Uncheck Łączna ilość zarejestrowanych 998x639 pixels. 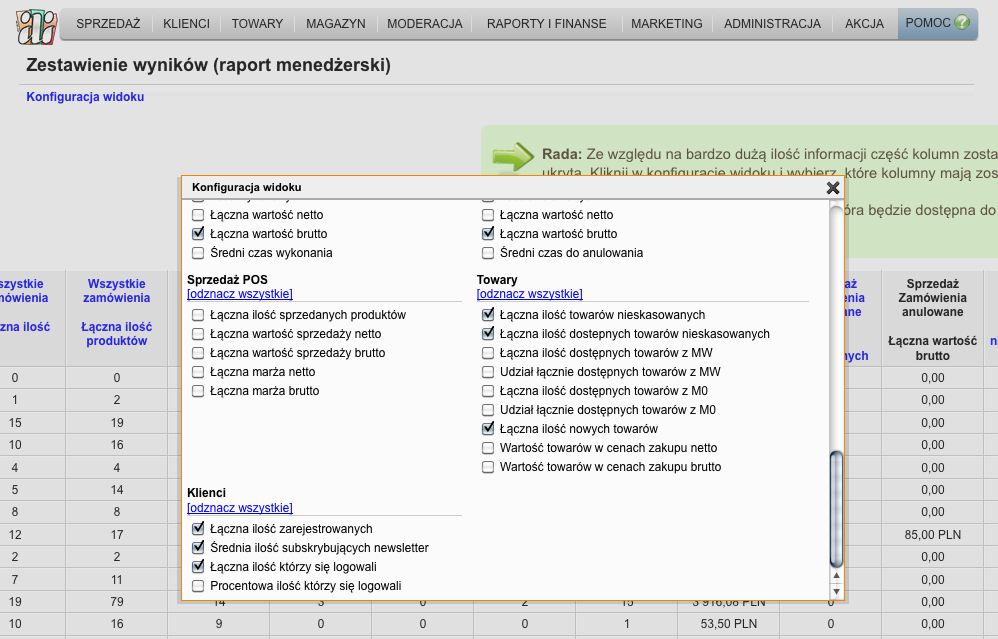[198, 529]
